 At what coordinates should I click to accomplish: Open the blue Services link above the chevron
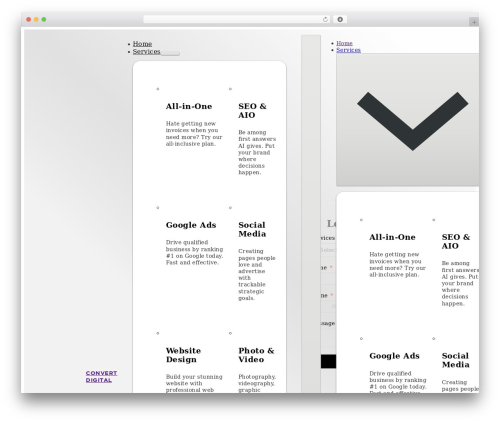click(348, 50)
